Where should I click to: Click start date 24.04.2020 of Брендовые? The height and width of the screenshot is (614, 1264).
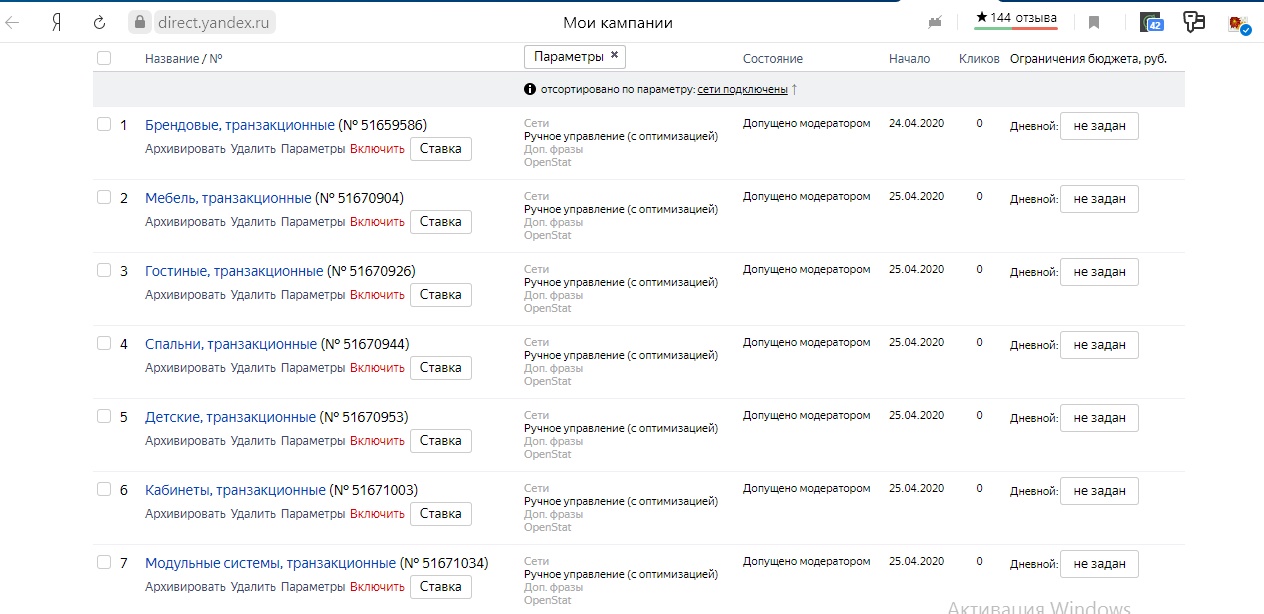coord(916,124)
